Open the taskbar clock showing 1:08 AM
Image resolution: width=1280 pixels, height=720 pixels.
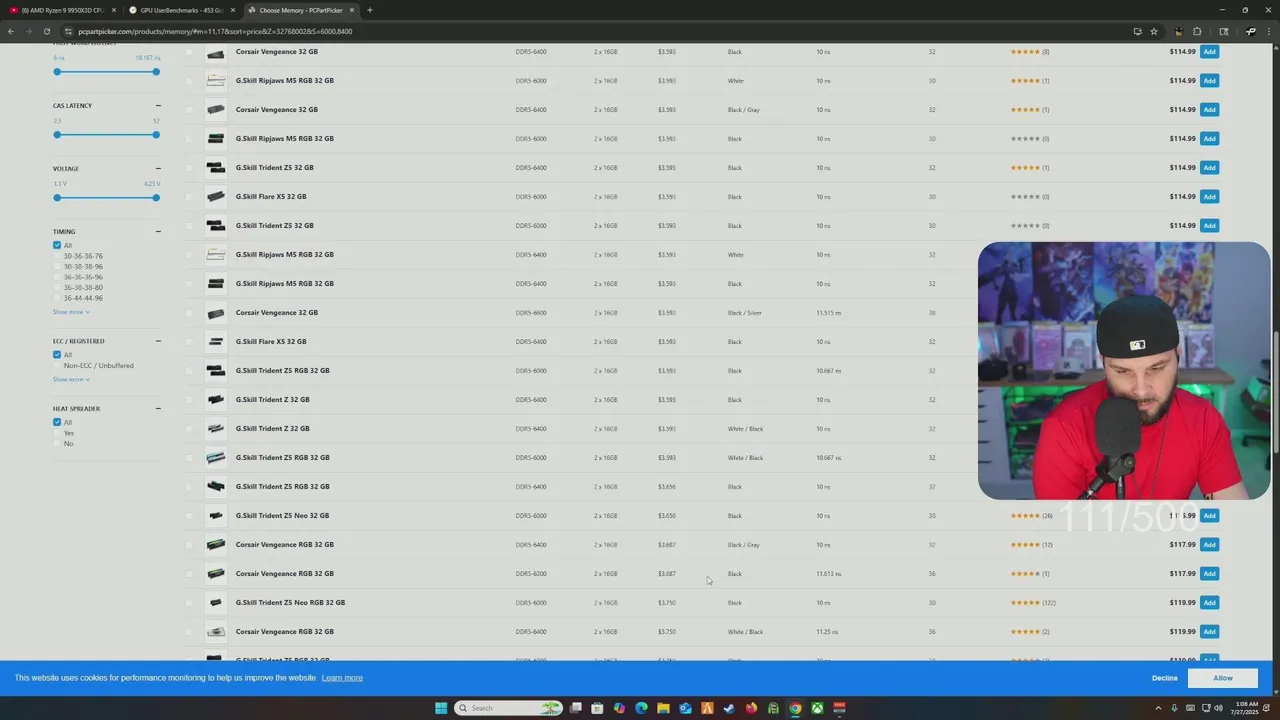tap(1245, 708)
